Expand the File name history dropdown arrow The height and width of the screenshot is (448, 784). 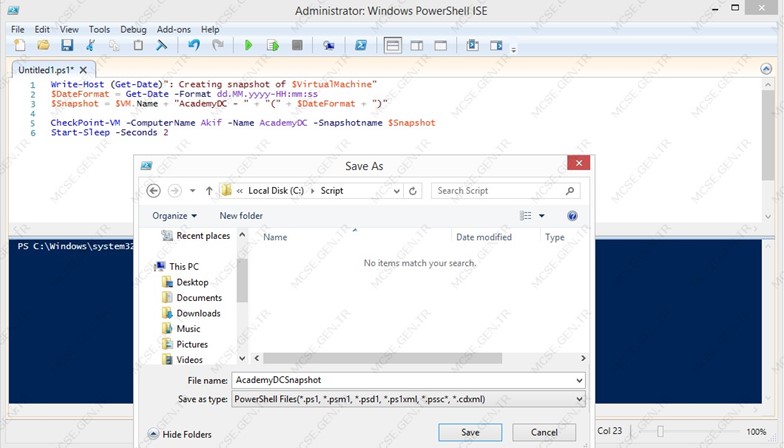click(x=579, y=380)
